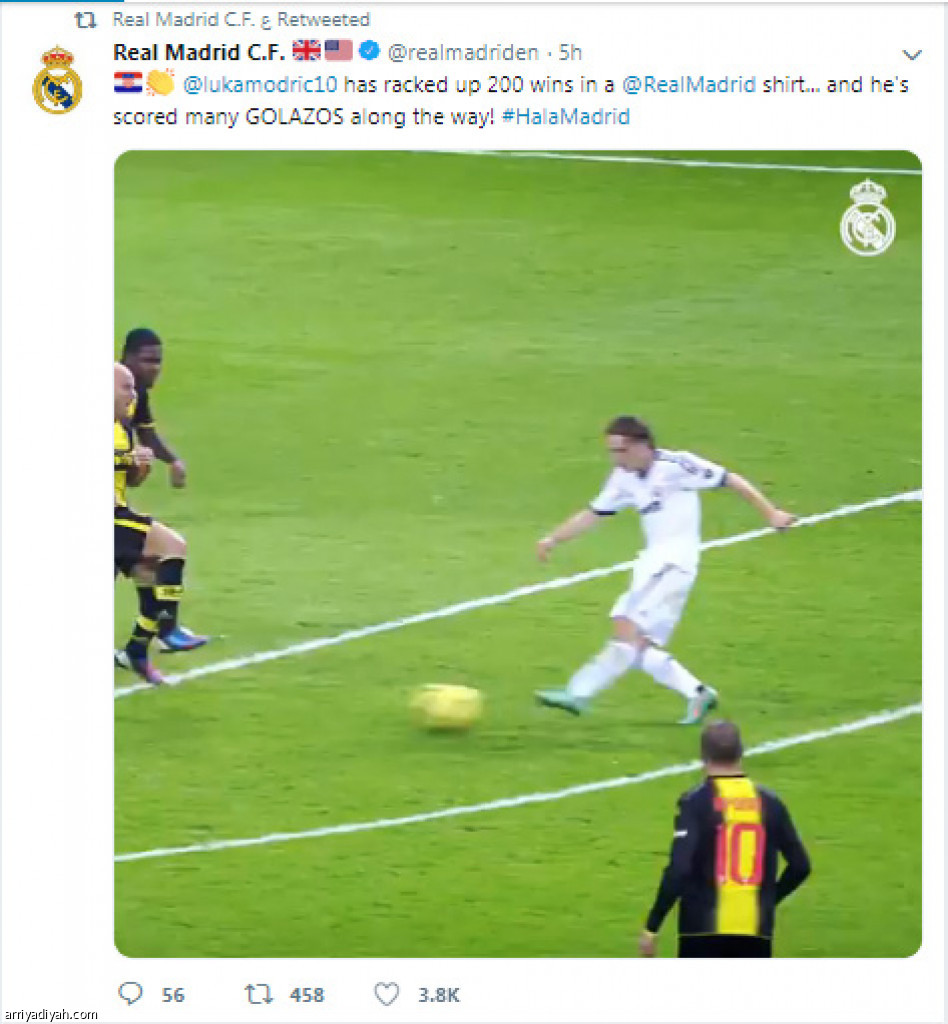Click the Real Madrid C.F. Retweeted label
Viewport: 948px width, 1024px height.
[241, 20]
